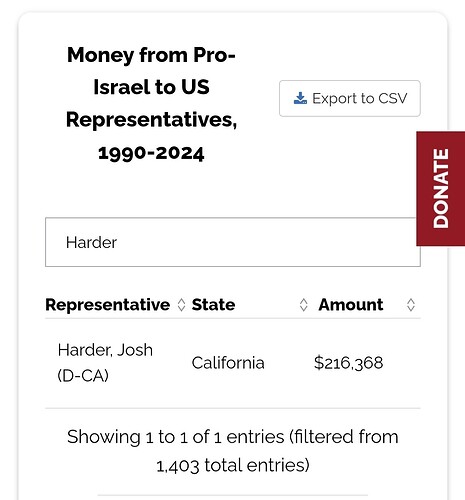The image size is (465, 500).
Task: Click the word Harder in search box
Action: pos(91,242)
